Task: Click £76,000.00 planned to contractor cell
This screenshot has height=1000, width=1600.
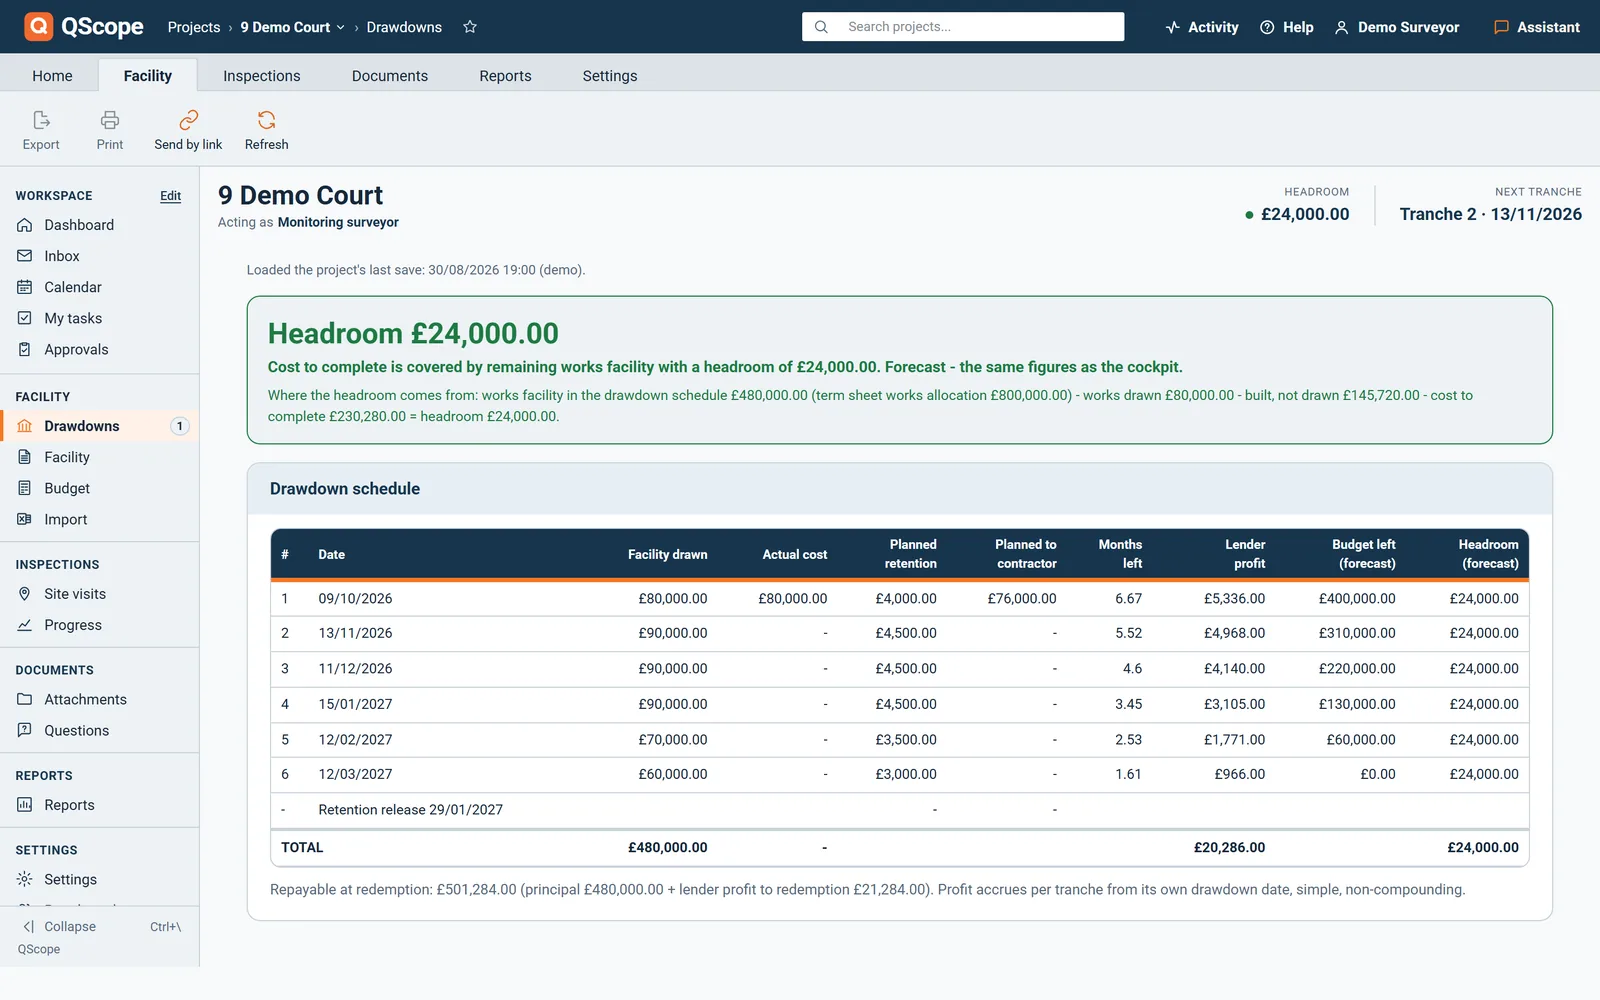Action: [x=1021, y=598]
